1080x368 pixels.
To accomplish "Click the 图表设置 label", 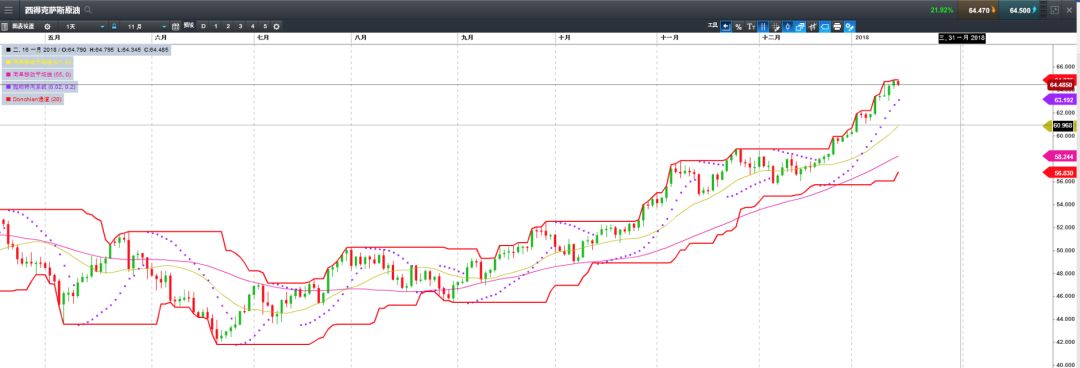I will pos(23,26).
